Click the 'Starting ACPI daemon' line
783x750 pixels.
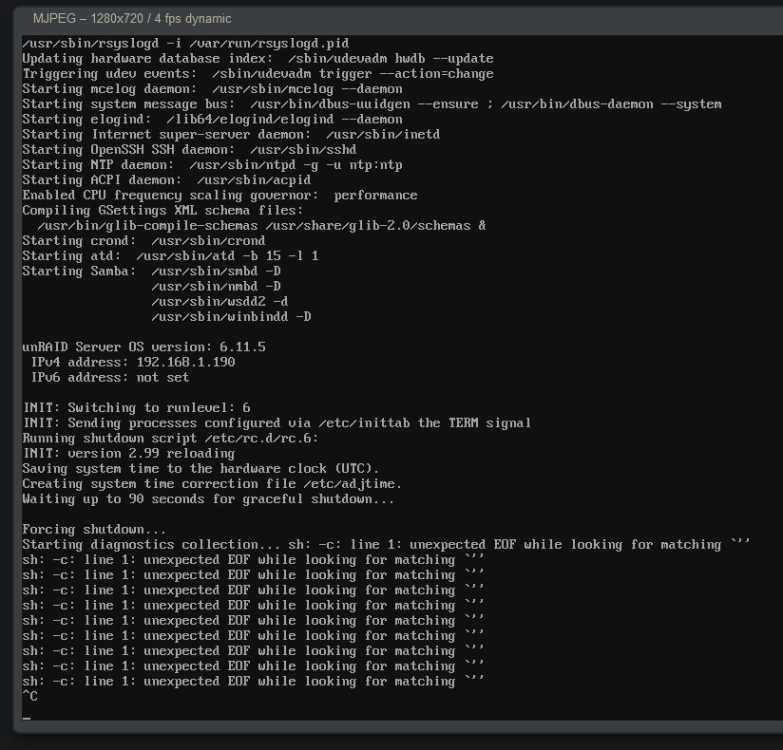click(x=166, y=180)
